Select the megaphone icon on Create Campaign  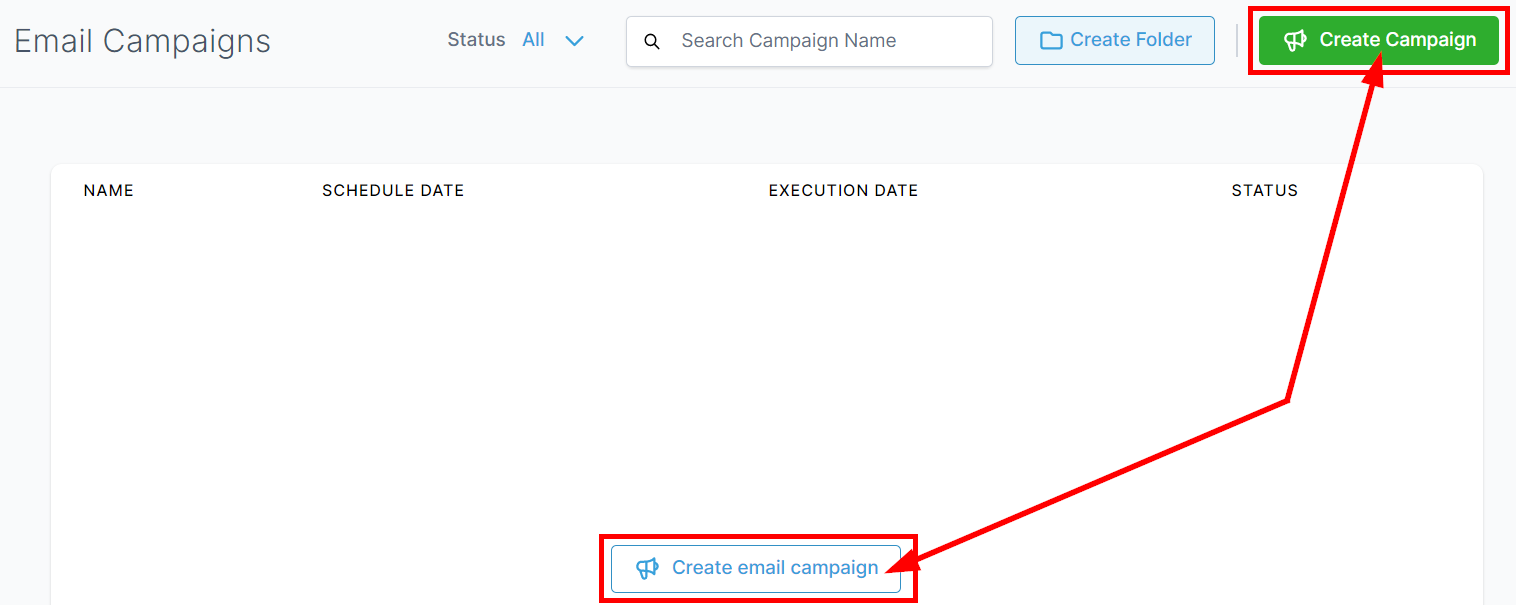[1296, 40]
